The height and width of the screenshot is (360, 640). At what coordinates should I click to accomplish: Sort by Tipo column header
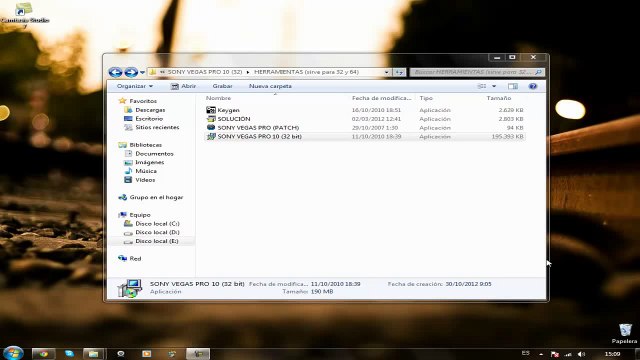point(426,98)
